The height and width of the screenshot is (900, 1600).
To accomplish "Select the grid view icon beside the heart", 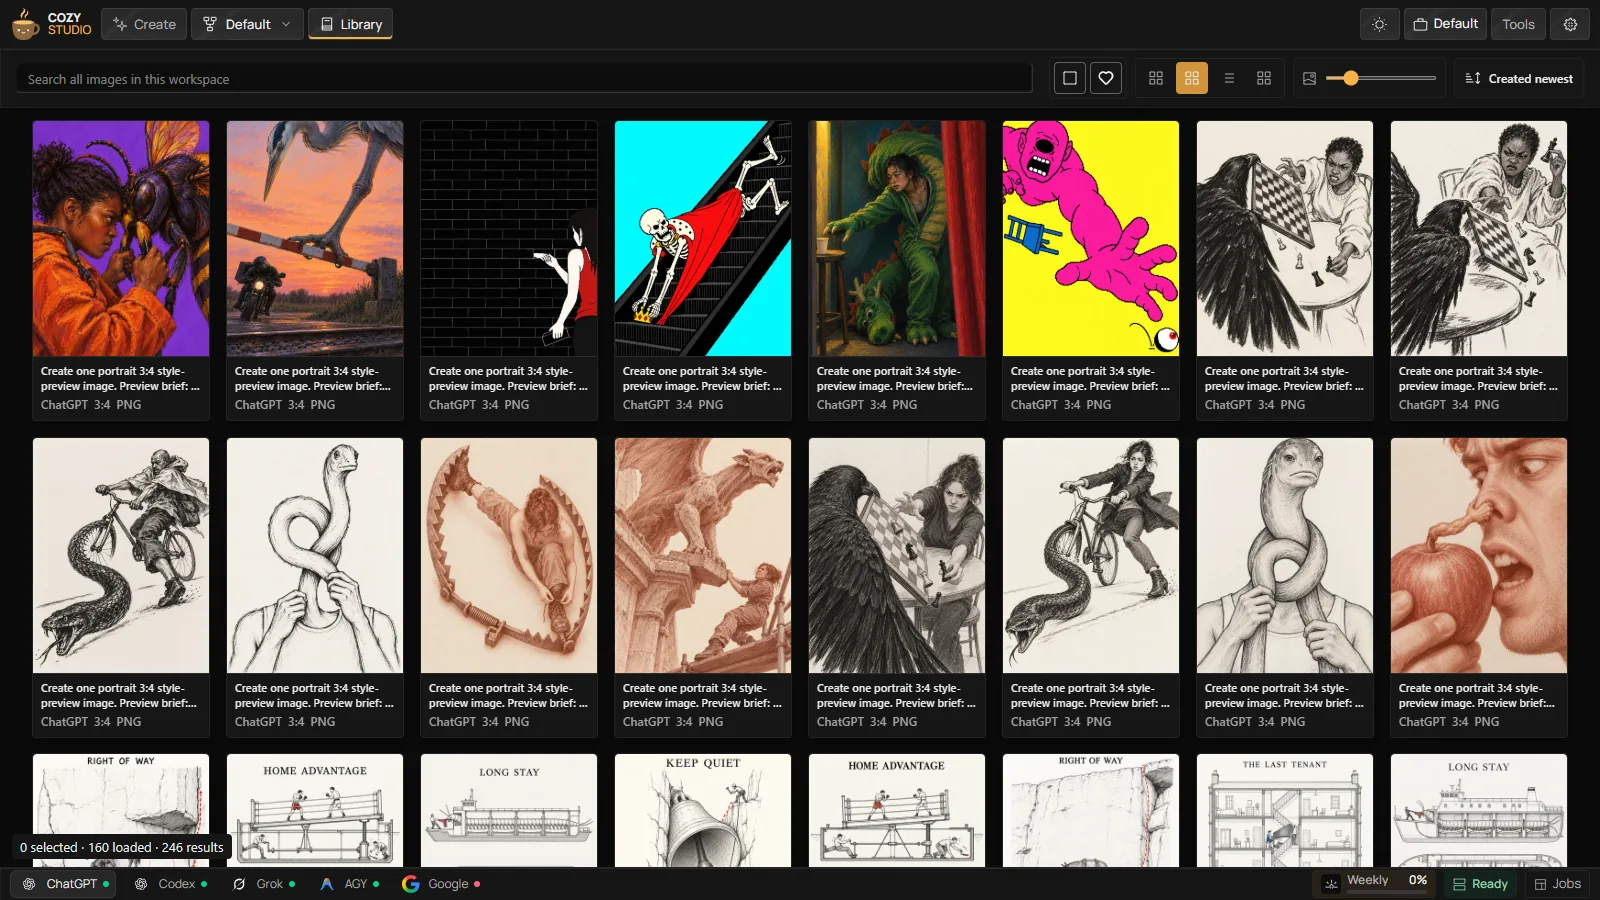I will click(x=1155, y=78).
